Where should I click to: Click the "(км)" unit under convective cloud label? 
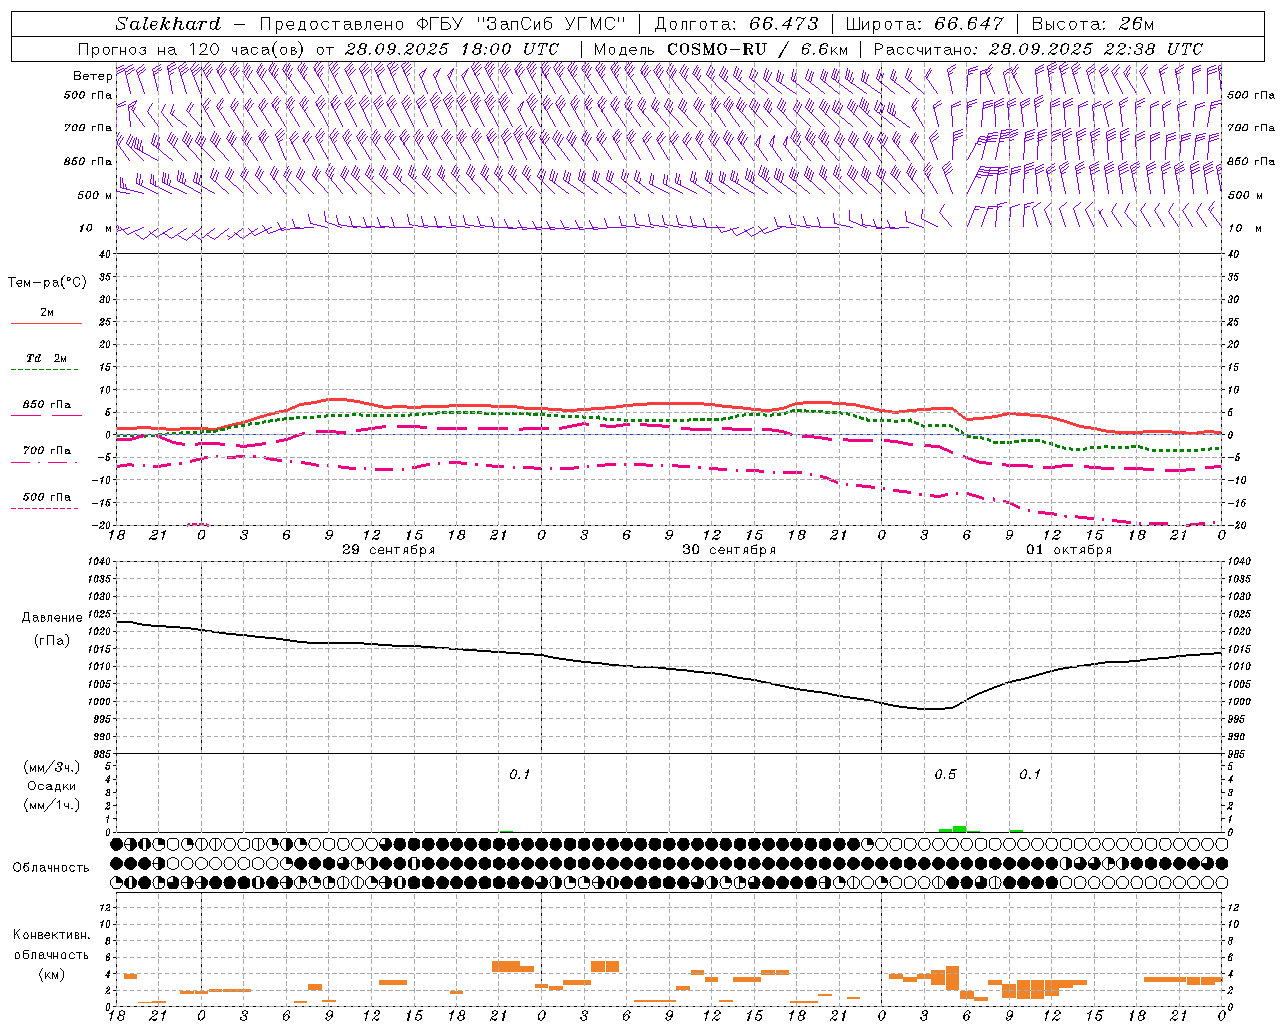[x=51, y=974]
